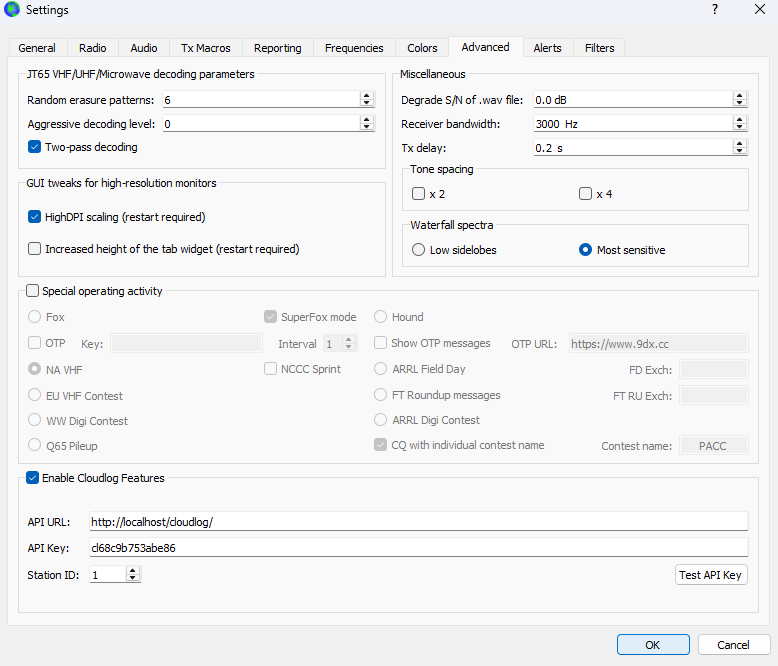
Task: Click OK to confirm settings
Action: 652,645
